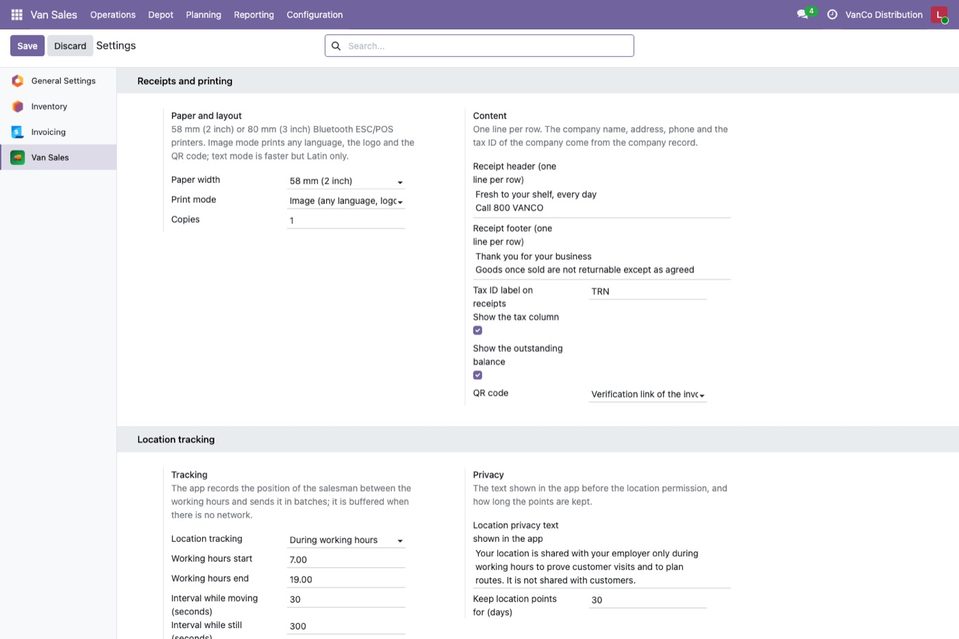Switch company via VanCo Distribution
959x639 pixels.
(884, 15)
